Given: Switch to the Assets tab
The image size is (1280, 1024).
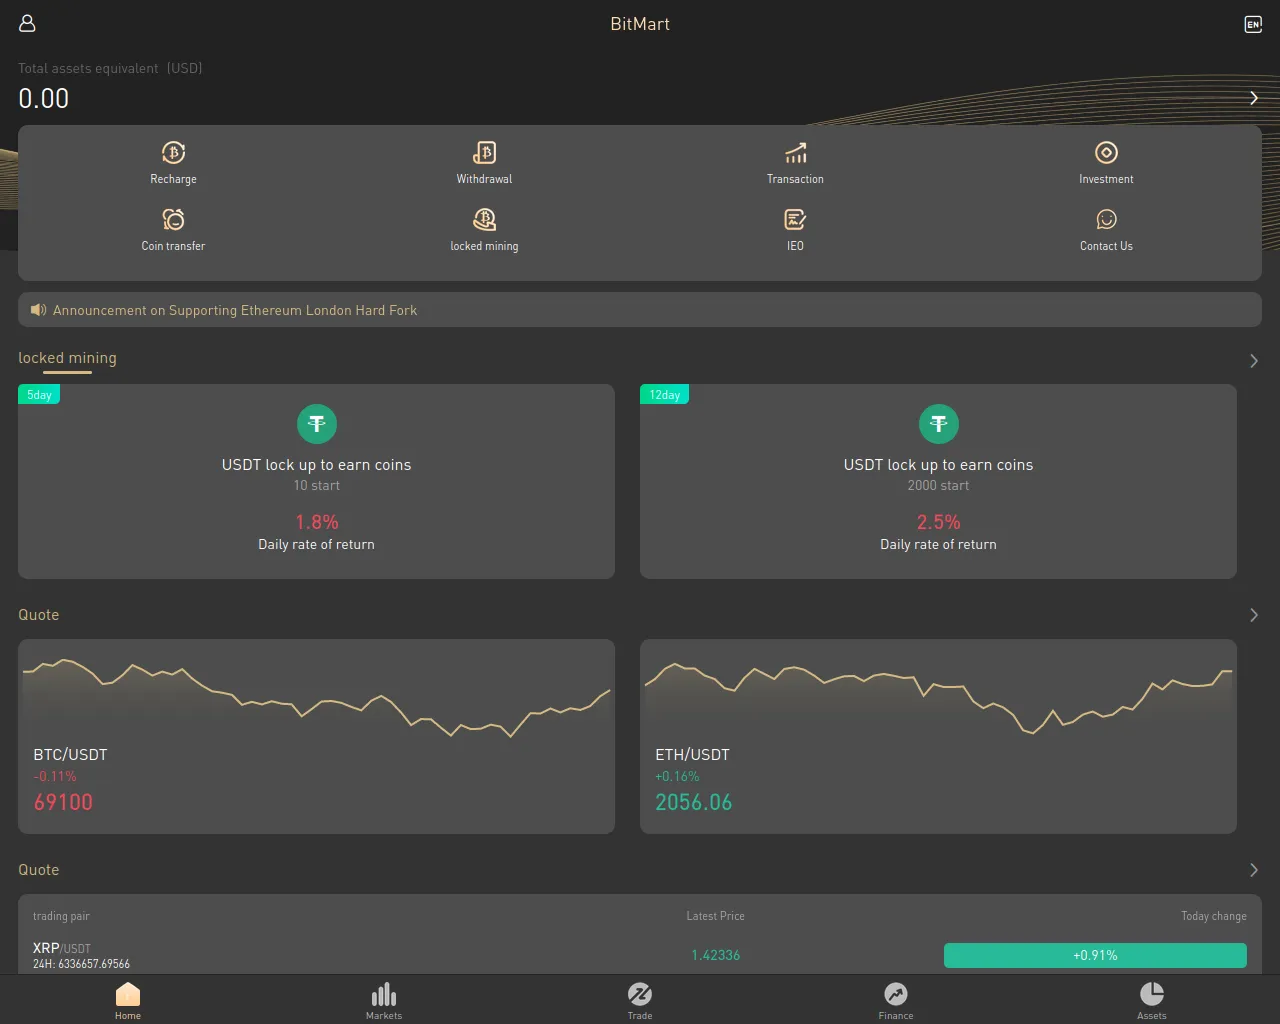Looking at the screenshot, I should 1152,1000.
